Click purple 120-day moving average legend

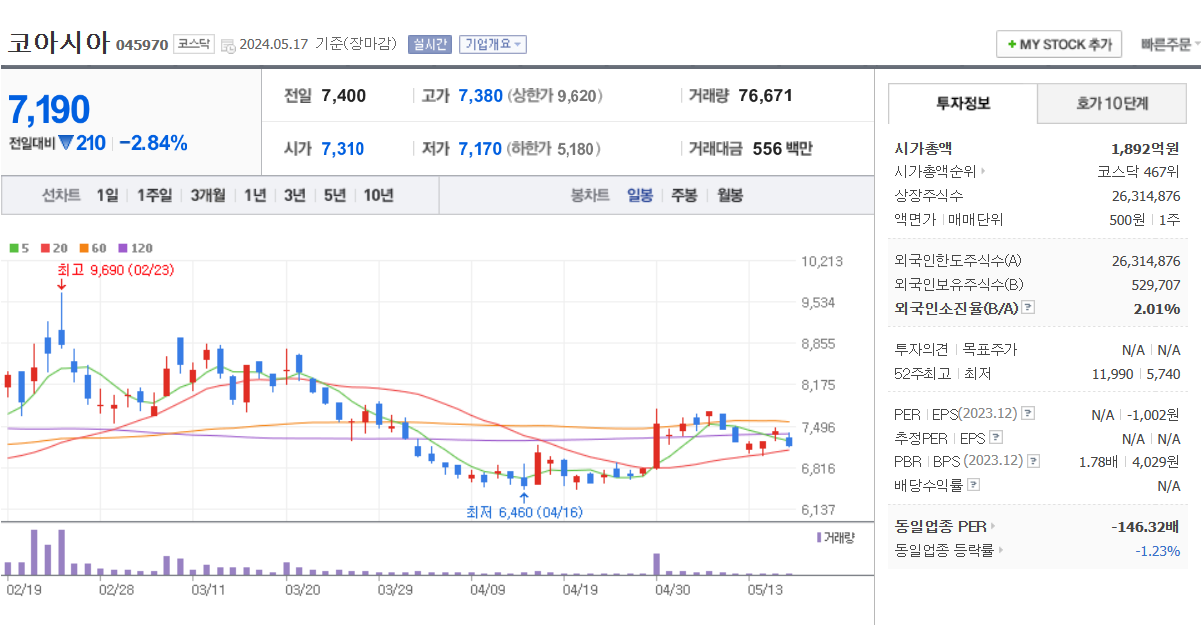135,247
